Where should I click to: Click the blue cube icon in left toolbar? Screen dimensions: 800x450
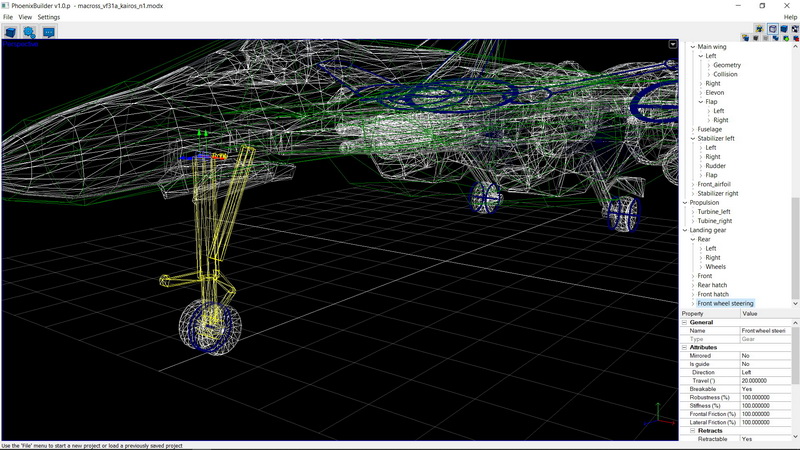[10, 32]
